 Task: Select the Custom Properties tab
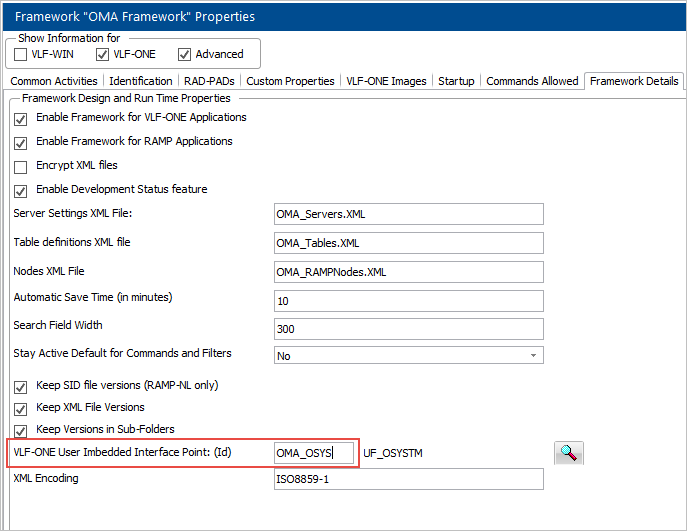(x=289, y=81)
